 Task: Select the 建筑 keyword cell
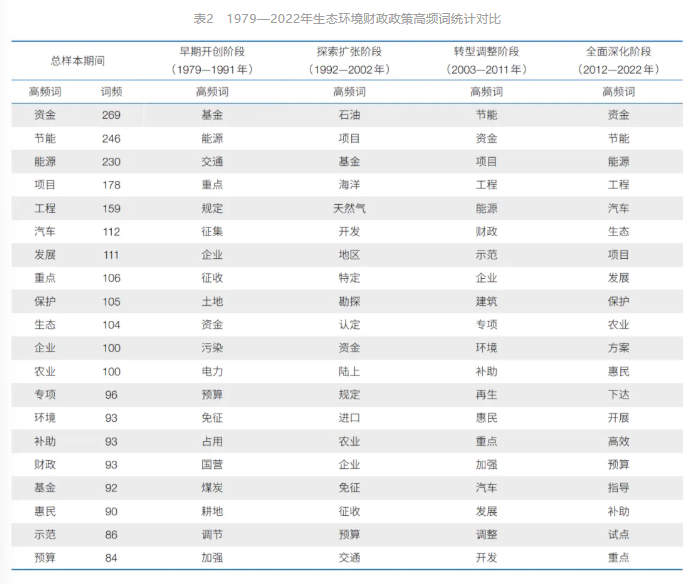point(486,302)
